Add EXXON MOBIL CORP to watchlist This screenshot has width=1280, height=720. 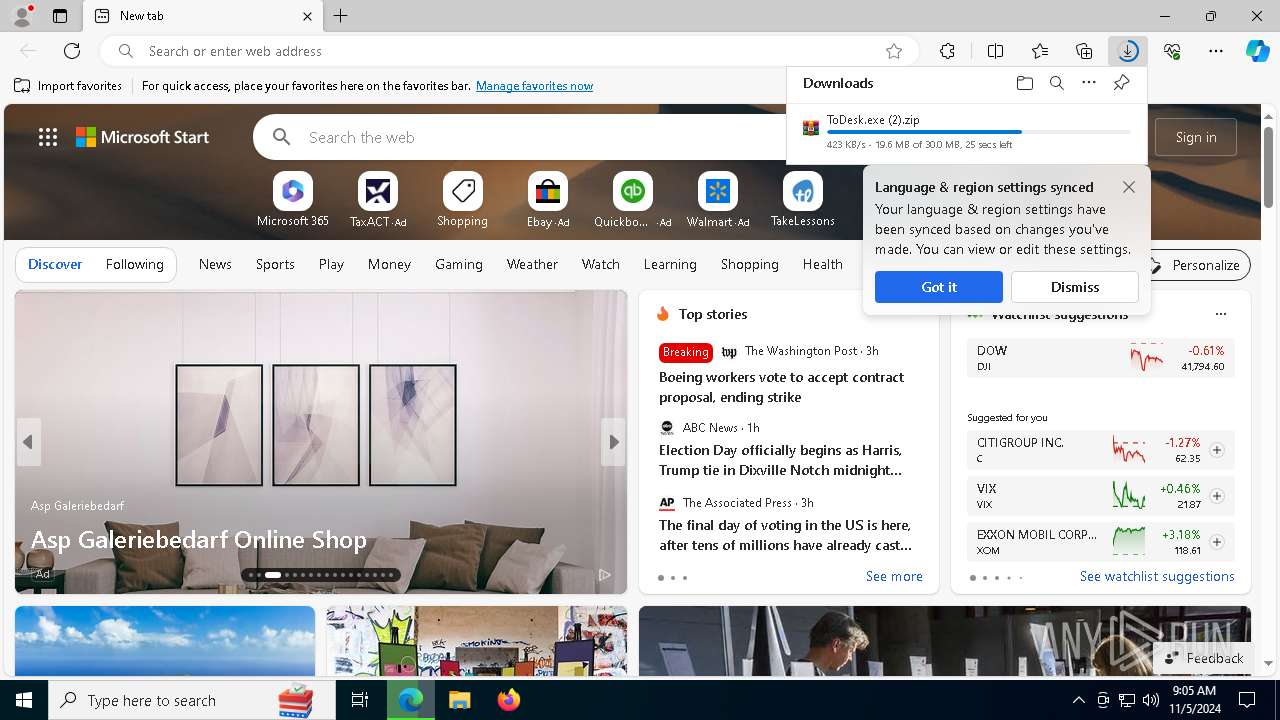tap(1217, 542)
